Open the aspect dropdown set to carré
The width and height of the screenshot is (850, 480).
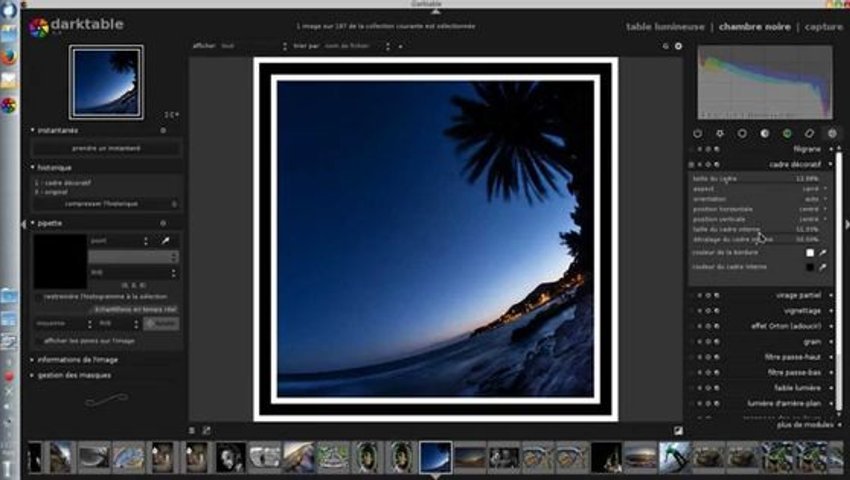(759, 189)
